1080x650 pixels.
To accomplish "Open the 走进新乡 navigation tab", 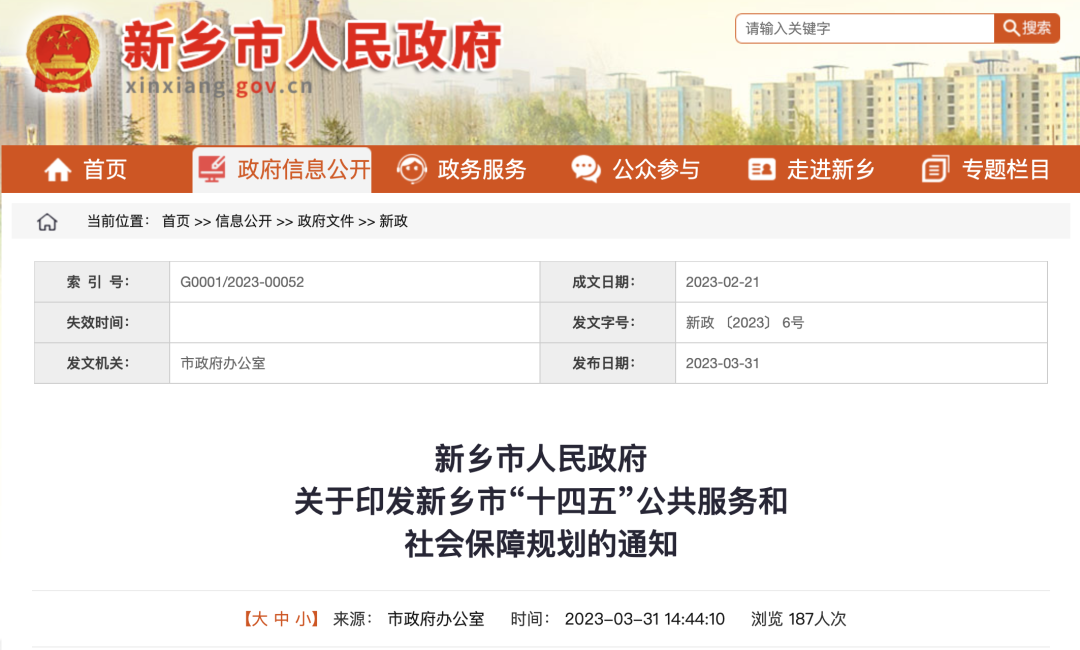I will (x=811, y=169).
